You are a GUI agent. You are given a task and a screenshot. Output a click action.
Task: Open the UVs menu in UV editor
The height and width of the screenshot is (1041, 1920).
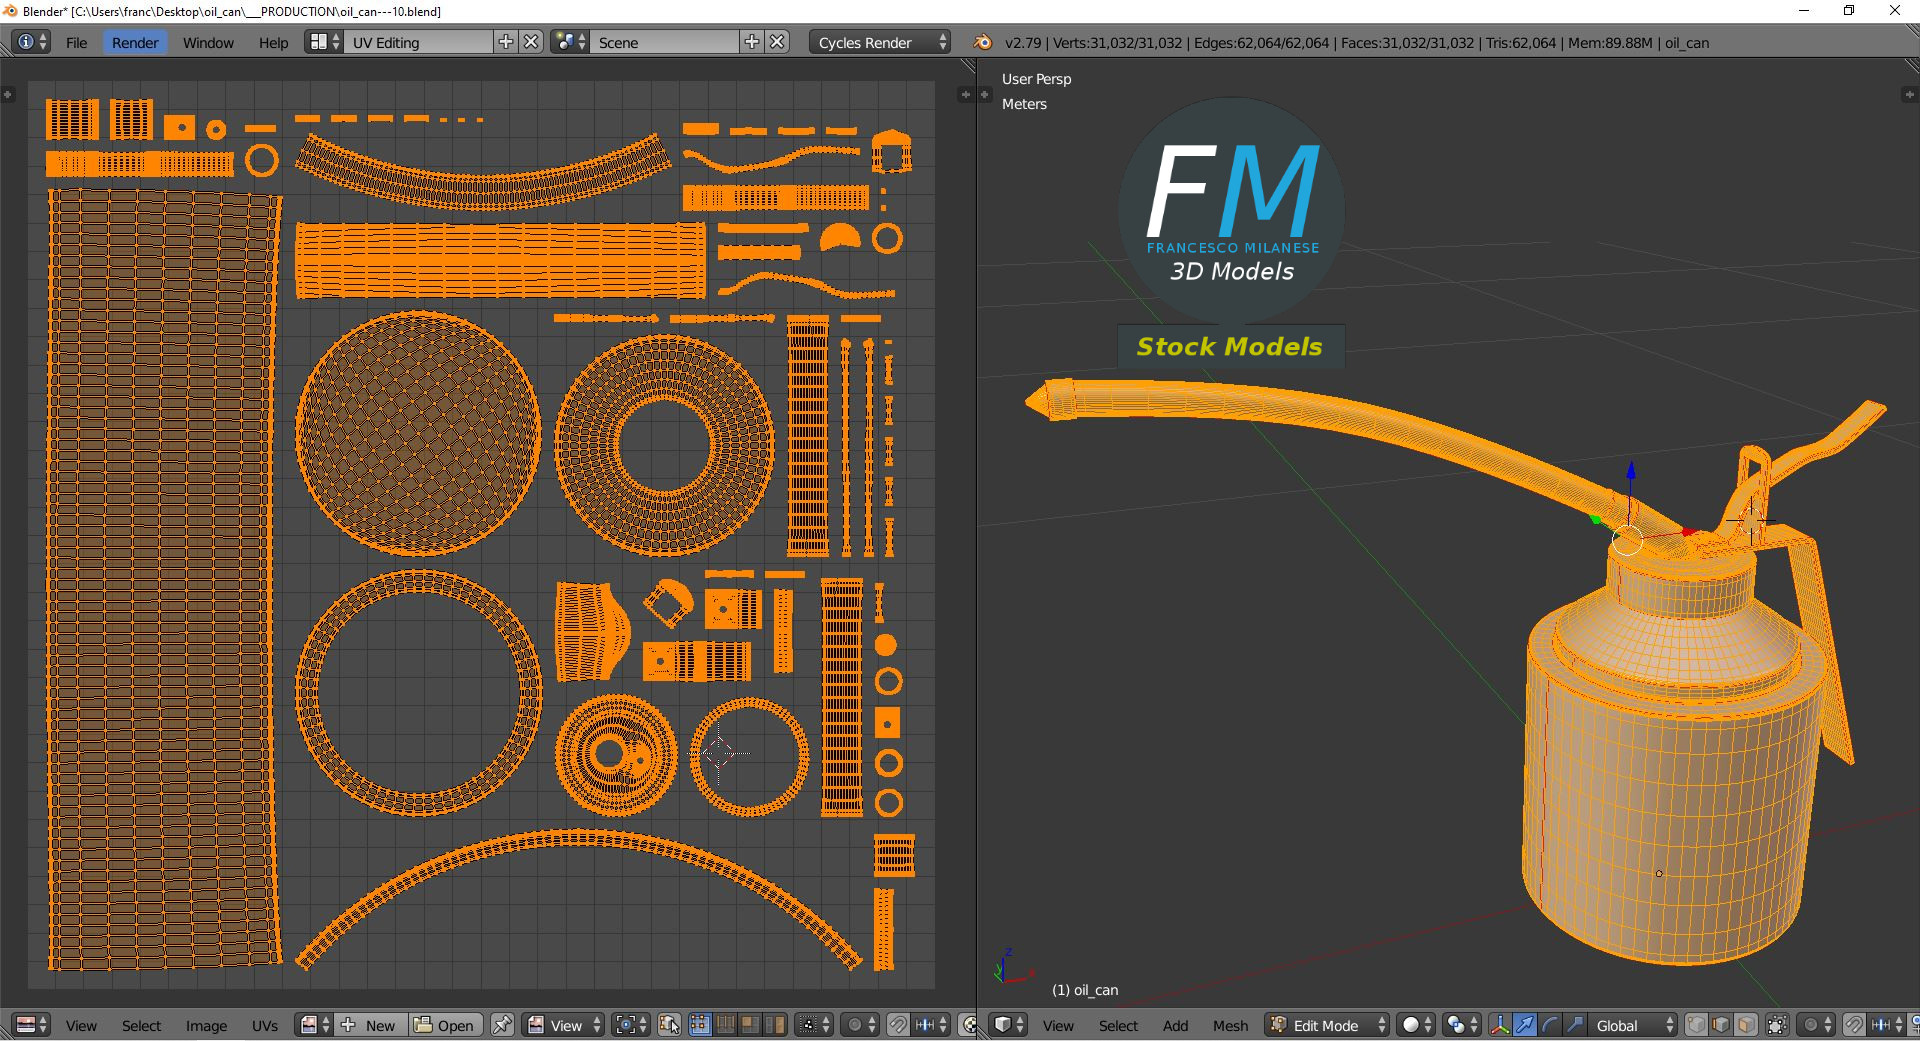pos(265,1025)
